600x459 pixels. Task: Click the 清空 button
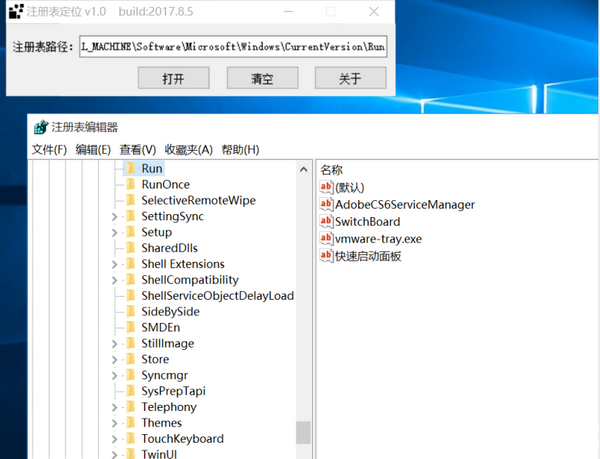pos(262,78)
